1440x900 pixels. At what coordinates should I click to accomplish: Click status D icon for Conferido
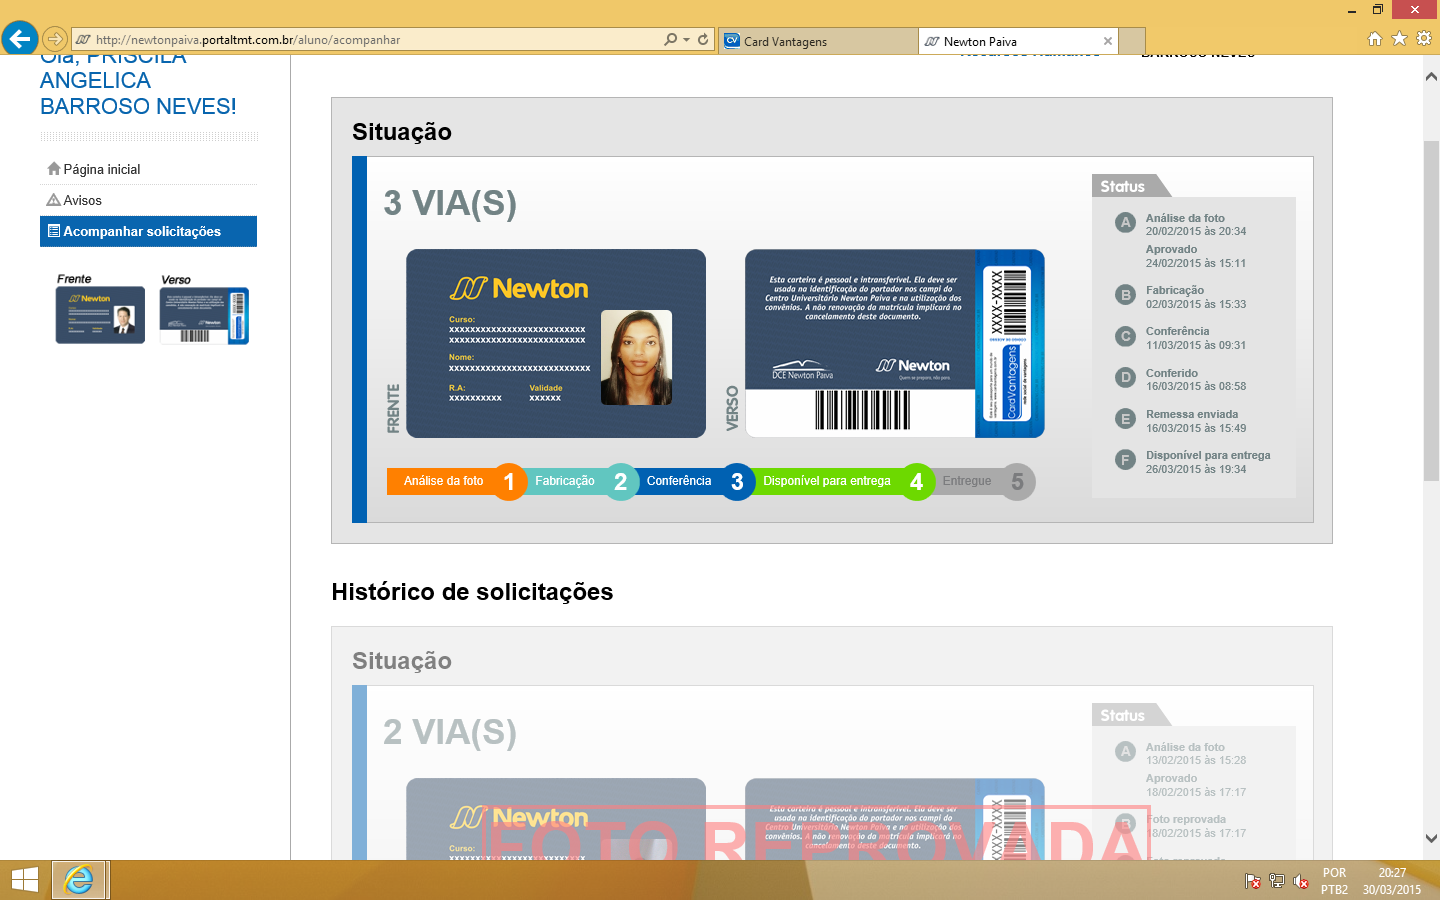1126,377
